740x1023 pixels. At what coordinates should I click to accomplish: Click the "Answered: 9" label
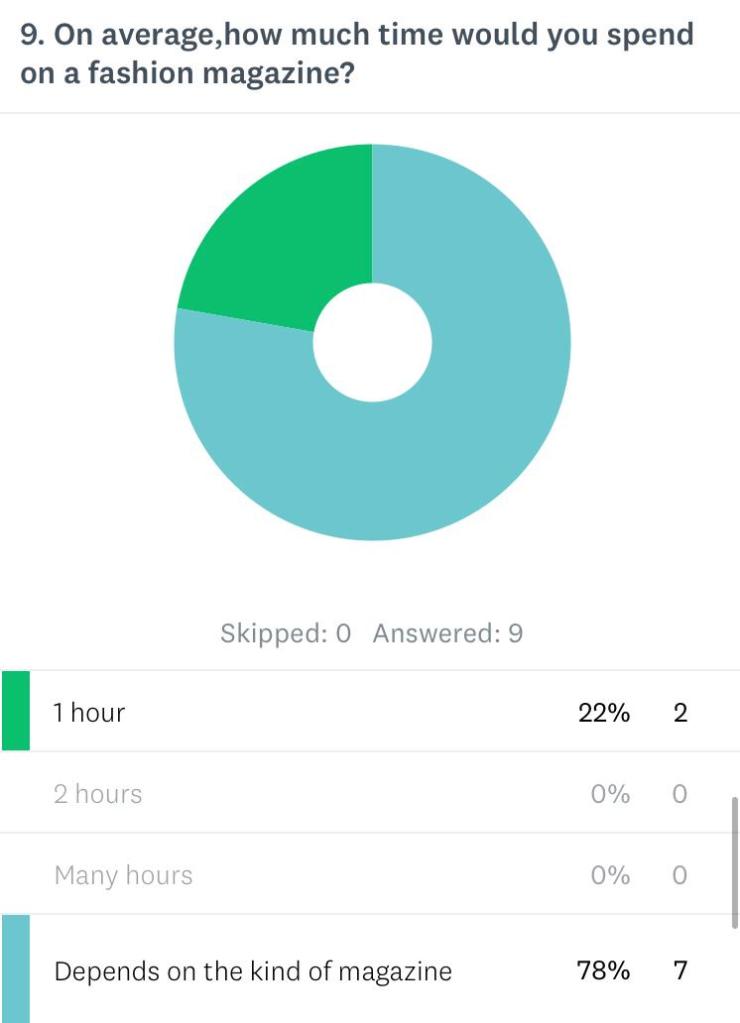tap(448, 633)
